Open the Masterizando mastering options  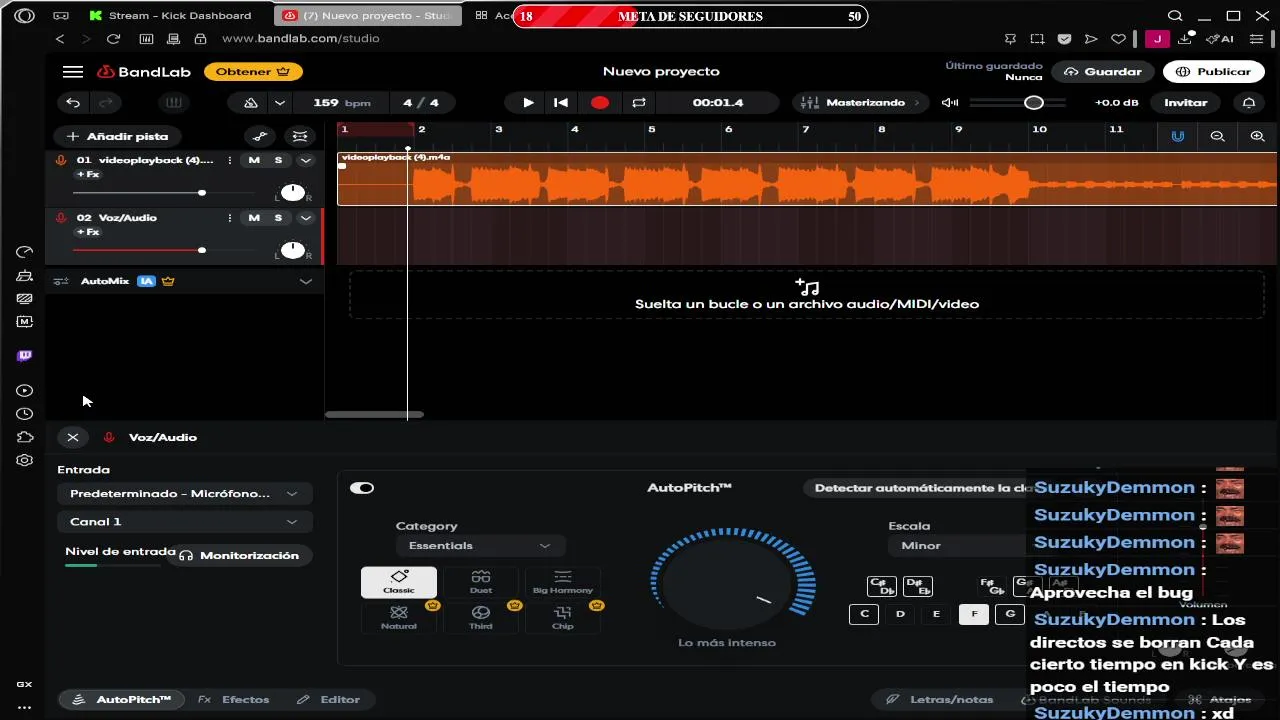pyautogui.click(x=862, y=102)
